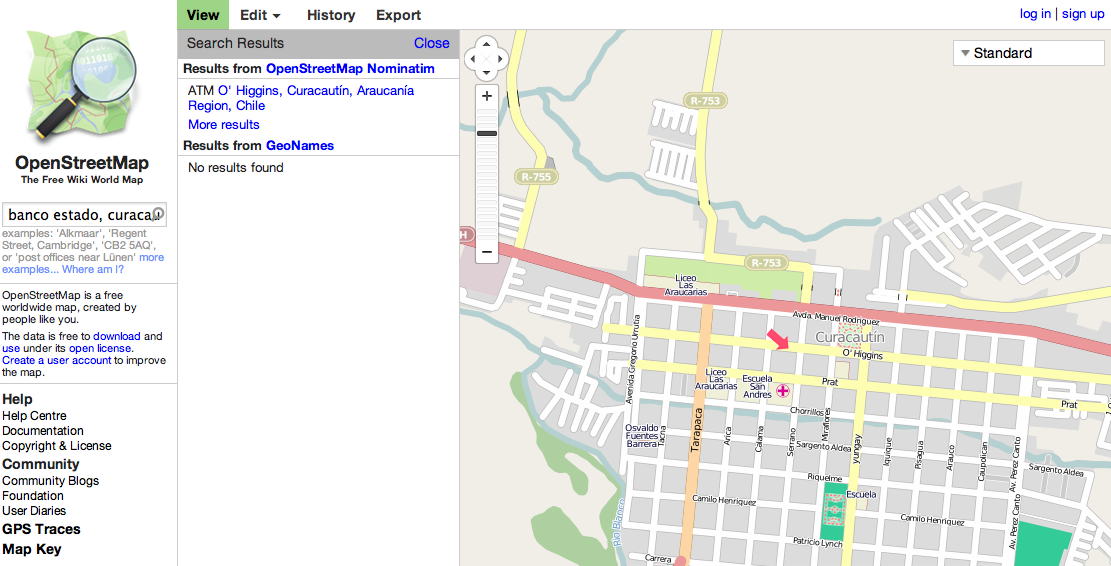Image resolution: width=1111 pixels, height=566 pixels.
Task: Click Create a user account link
Action: tap(57, 360)
